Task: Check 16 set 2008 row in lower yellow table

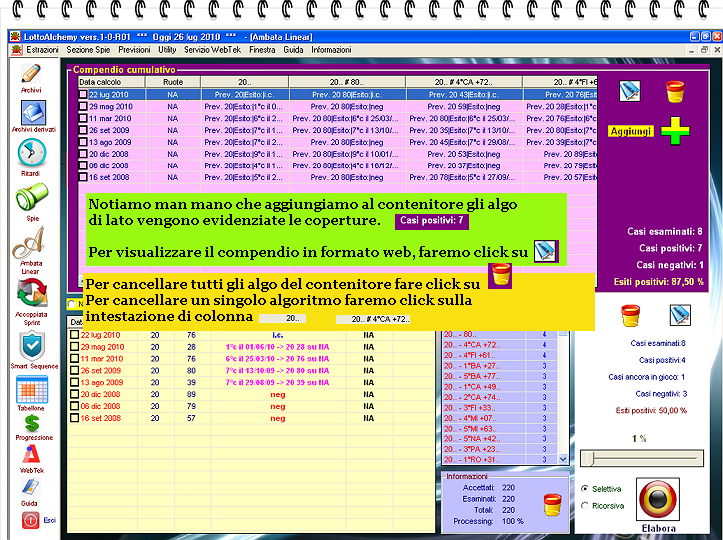Action: [74, 418]
